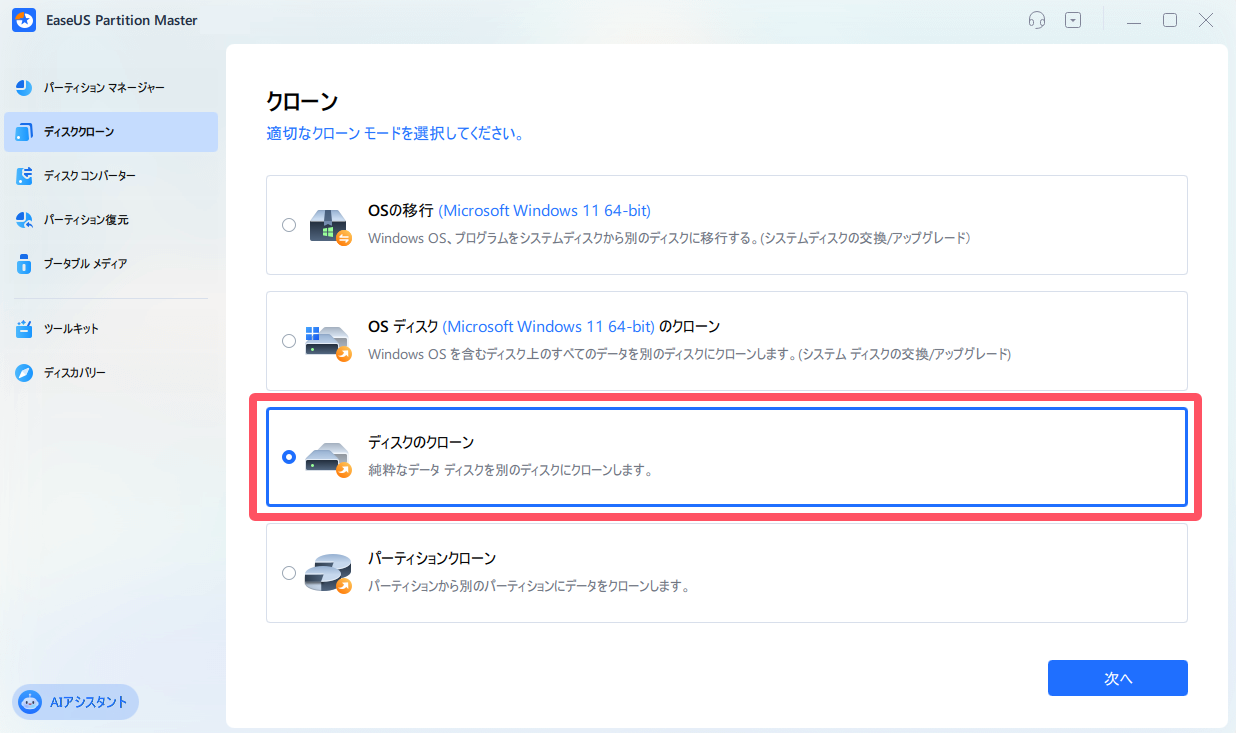The height and width of the screenshot is (733, 1236).
Task: Click the OS ディスクのクローン disk icon
Action: pyautogui.click(x=328, y=340)
